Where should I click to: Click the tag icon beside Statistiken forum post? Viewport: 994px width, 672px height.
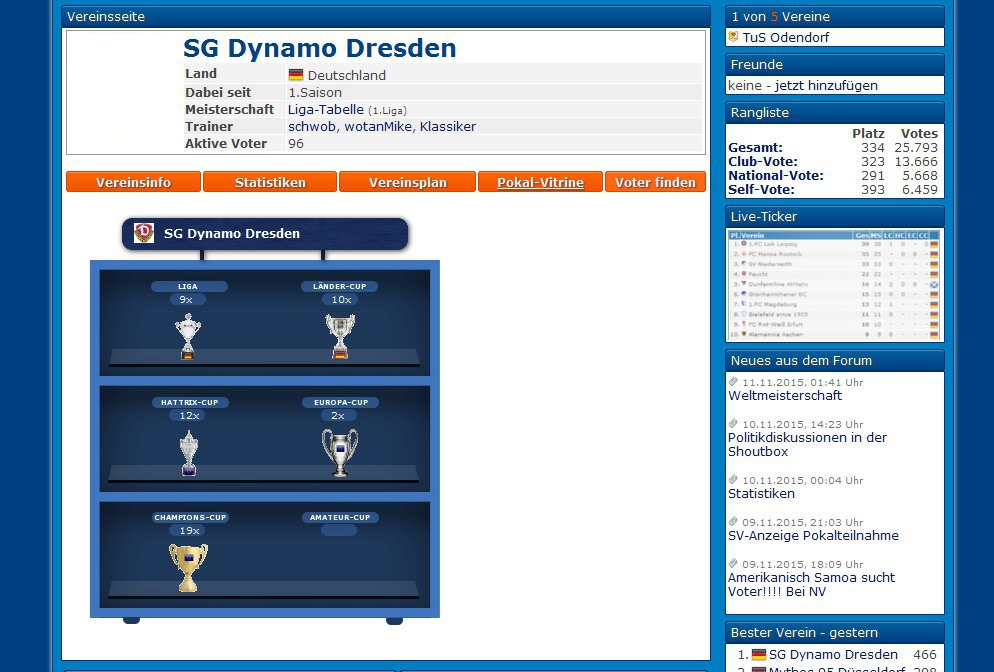coord(733,479)
